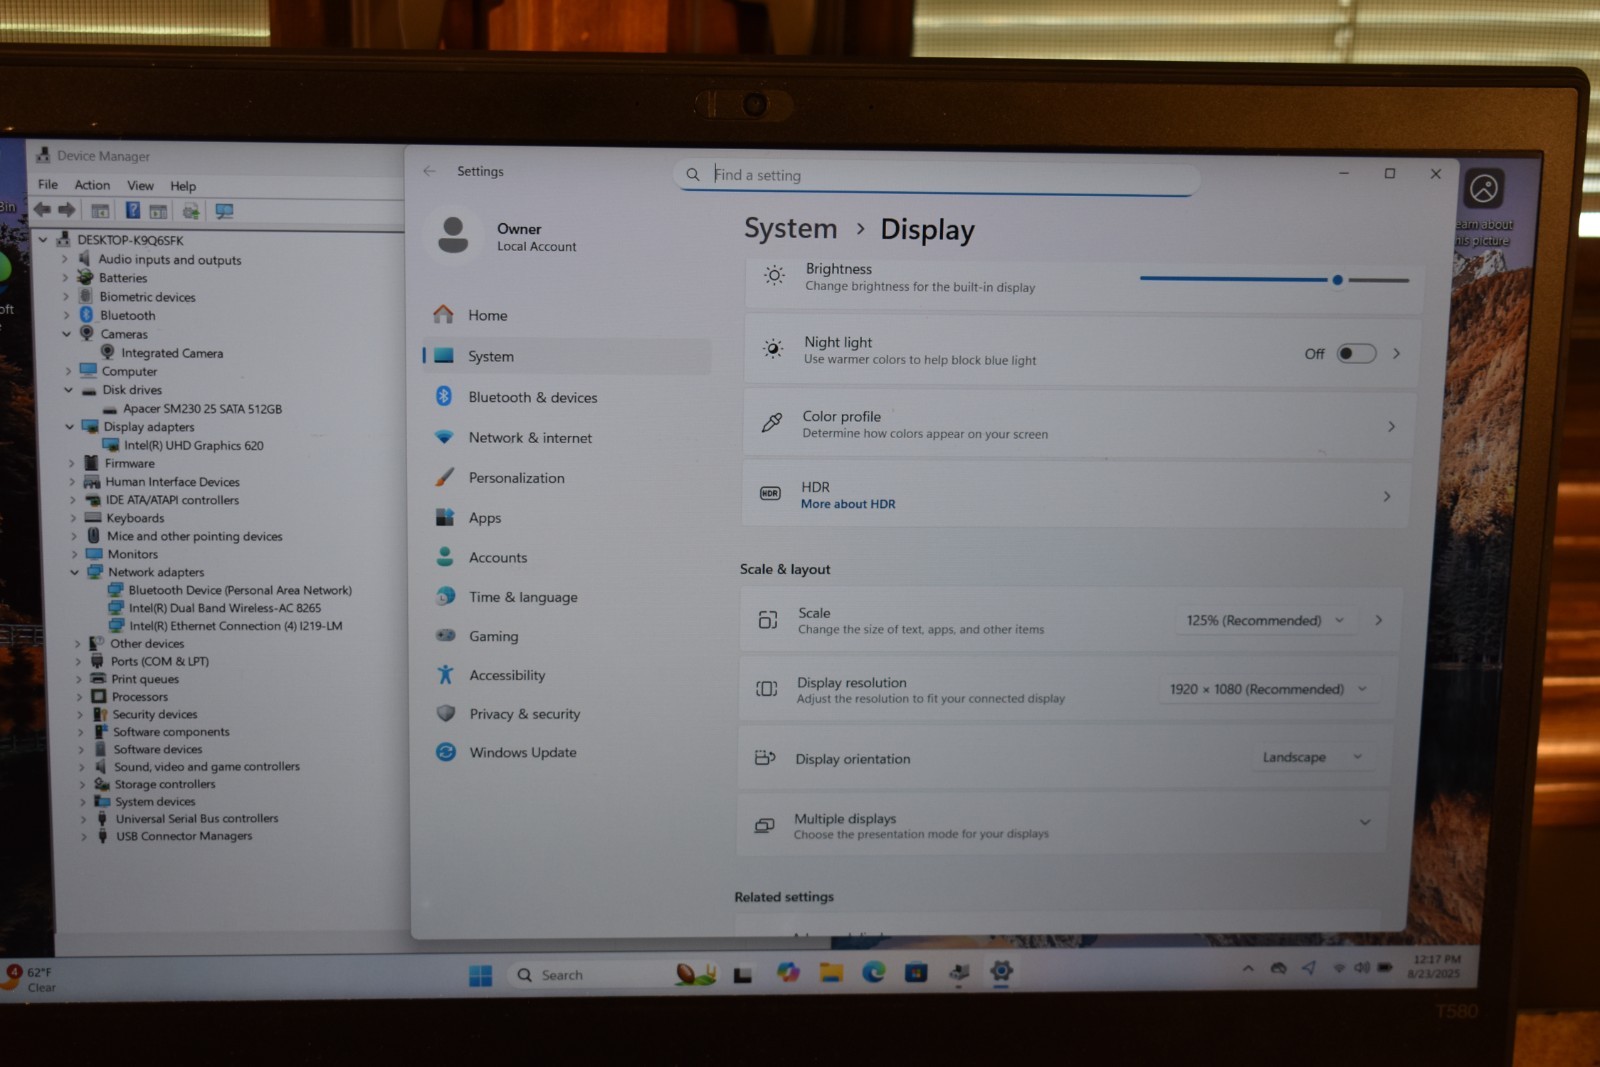This screenshot has height=1067, width=1600.
Task: Open the Display orientation Landscape dropdown
Action: point(1312,757)
